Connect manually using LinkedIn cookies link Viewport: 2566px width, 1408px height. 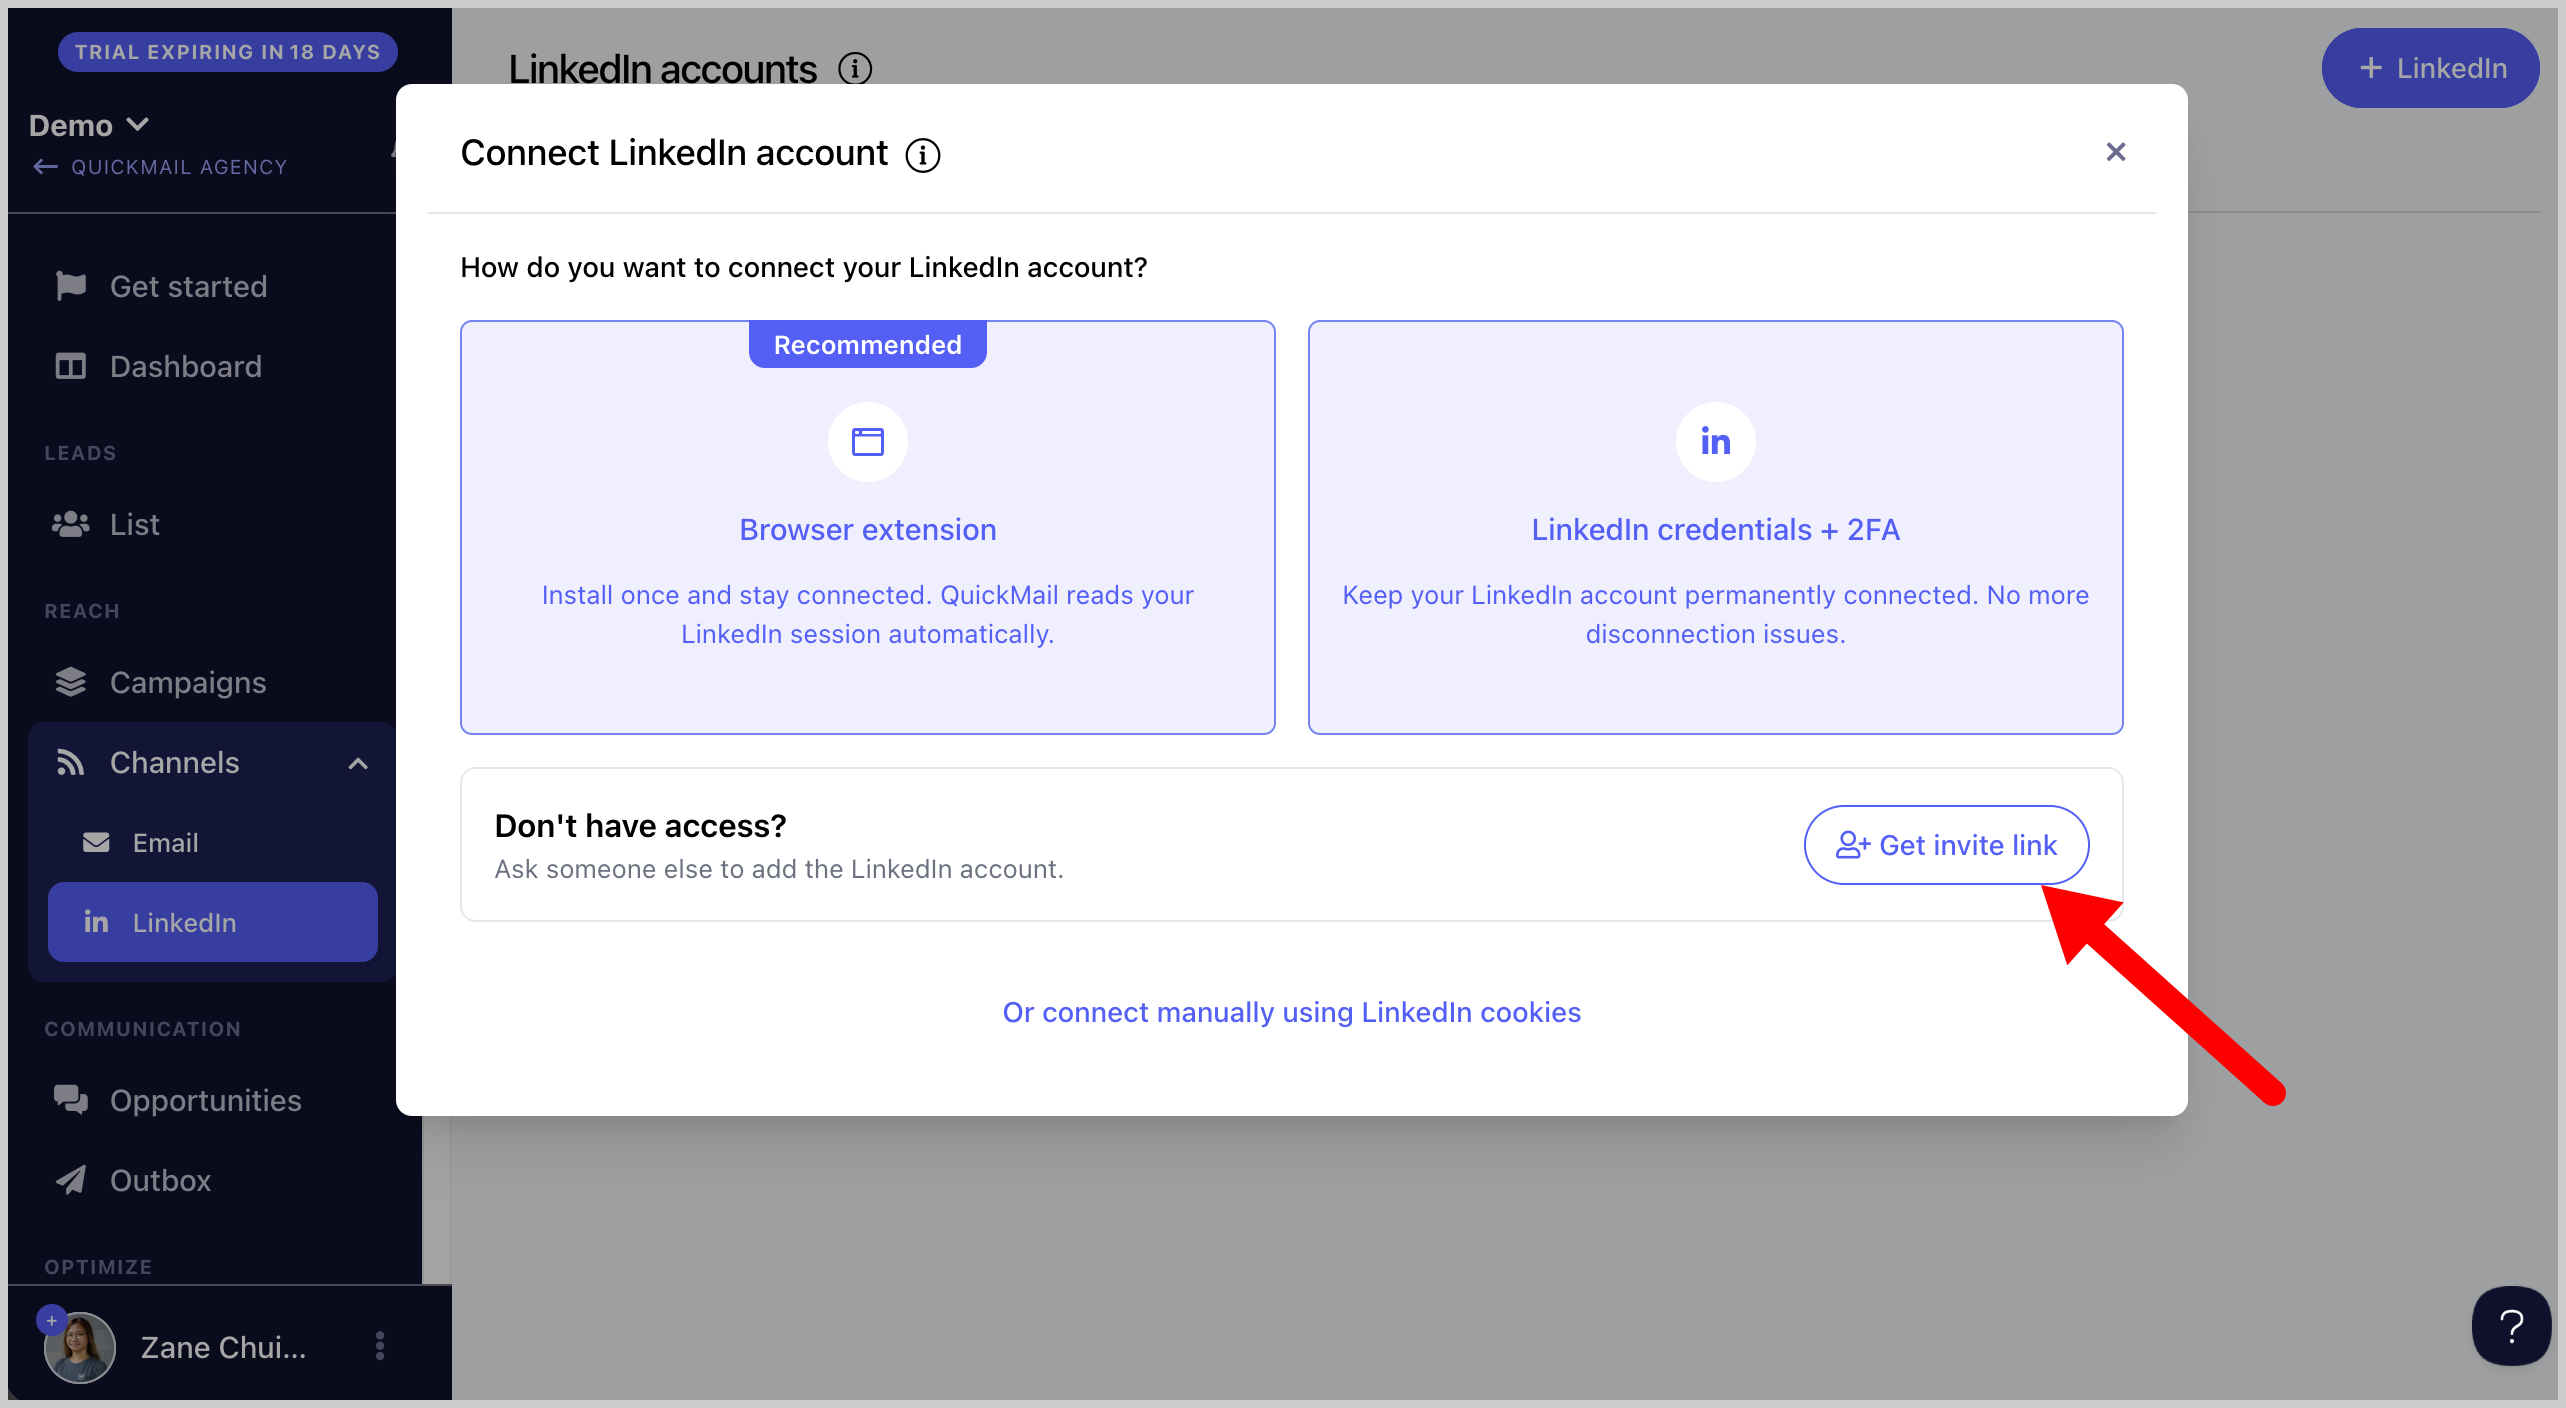[1291, 1012]
